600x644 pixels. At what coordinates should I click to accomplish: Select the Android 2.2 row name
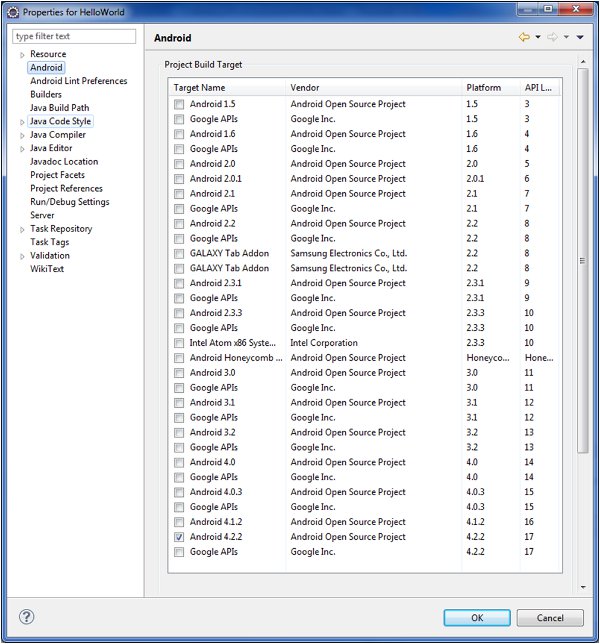[x=212, y=223]
